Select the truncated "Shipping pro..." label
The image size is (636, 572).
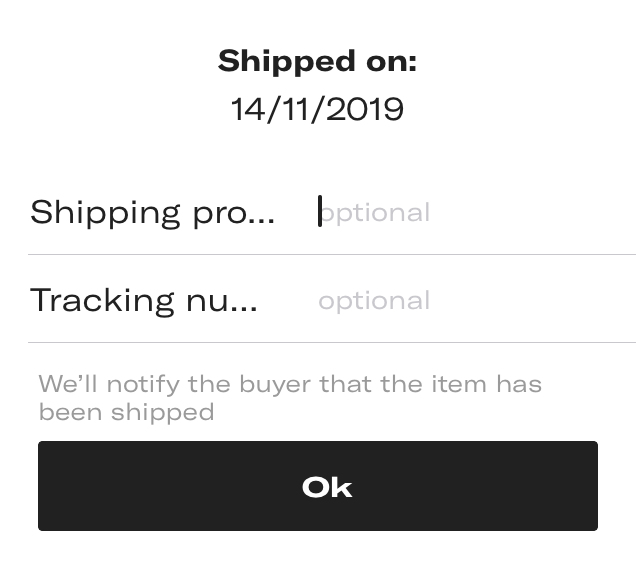[x=152, y=212]
